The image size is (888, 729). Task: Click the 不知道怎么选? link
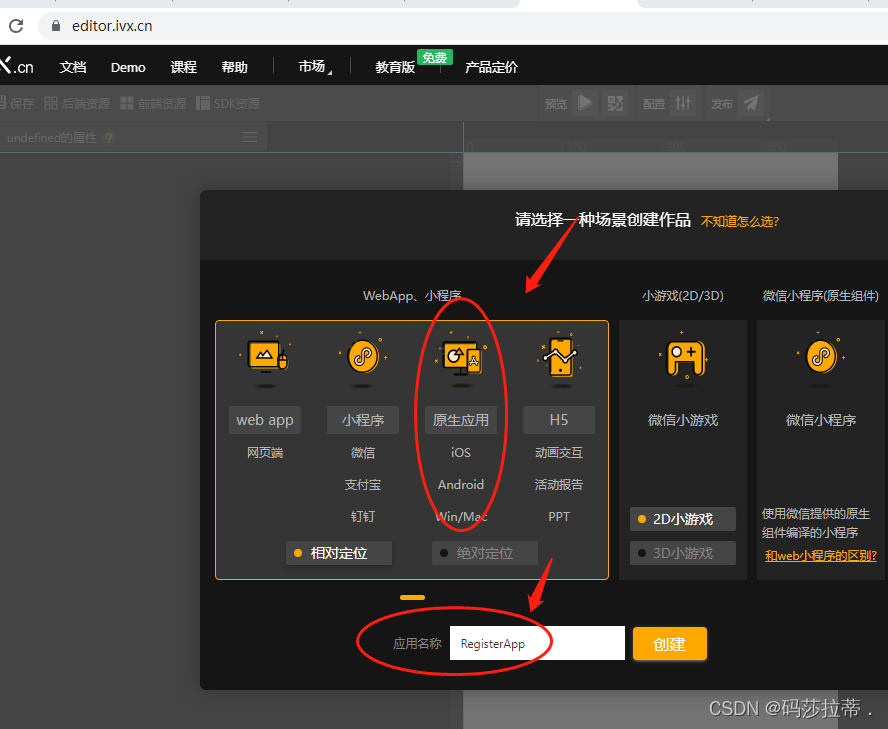(740, 221)
